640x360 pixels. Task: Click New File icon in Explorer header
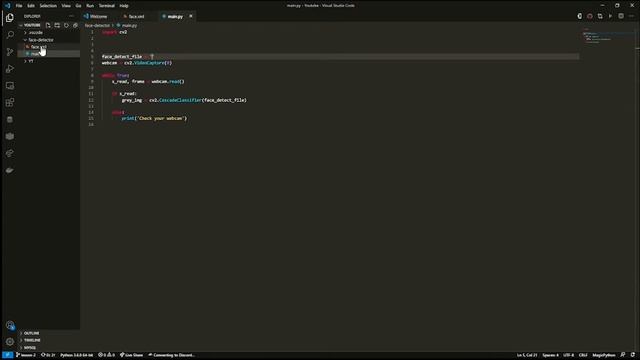[48, 25]
